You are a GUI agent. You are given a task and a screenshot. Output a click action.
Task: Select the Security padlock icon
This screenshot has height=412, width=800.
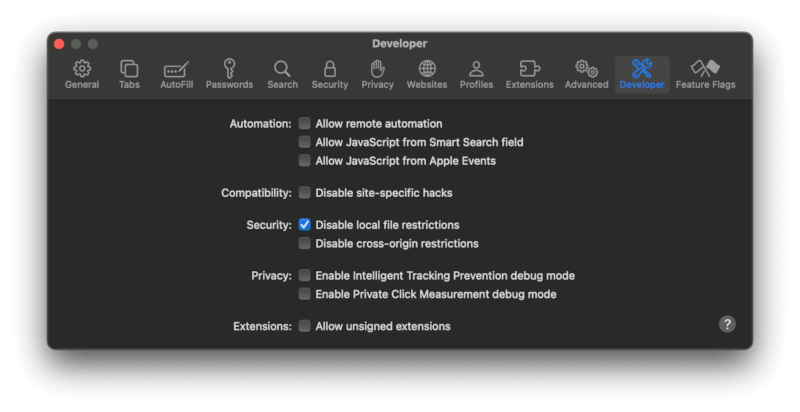pos(329,69)
